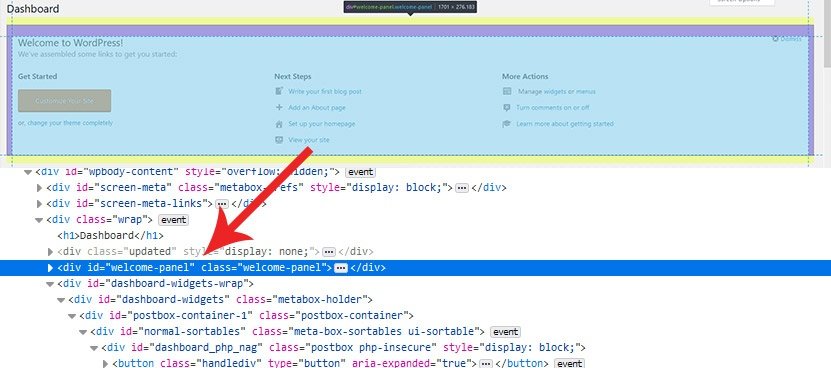Screen dimensions: 831x368
Task: Click the widgets icon beside Manage widgets
Action: coord(507,91)
